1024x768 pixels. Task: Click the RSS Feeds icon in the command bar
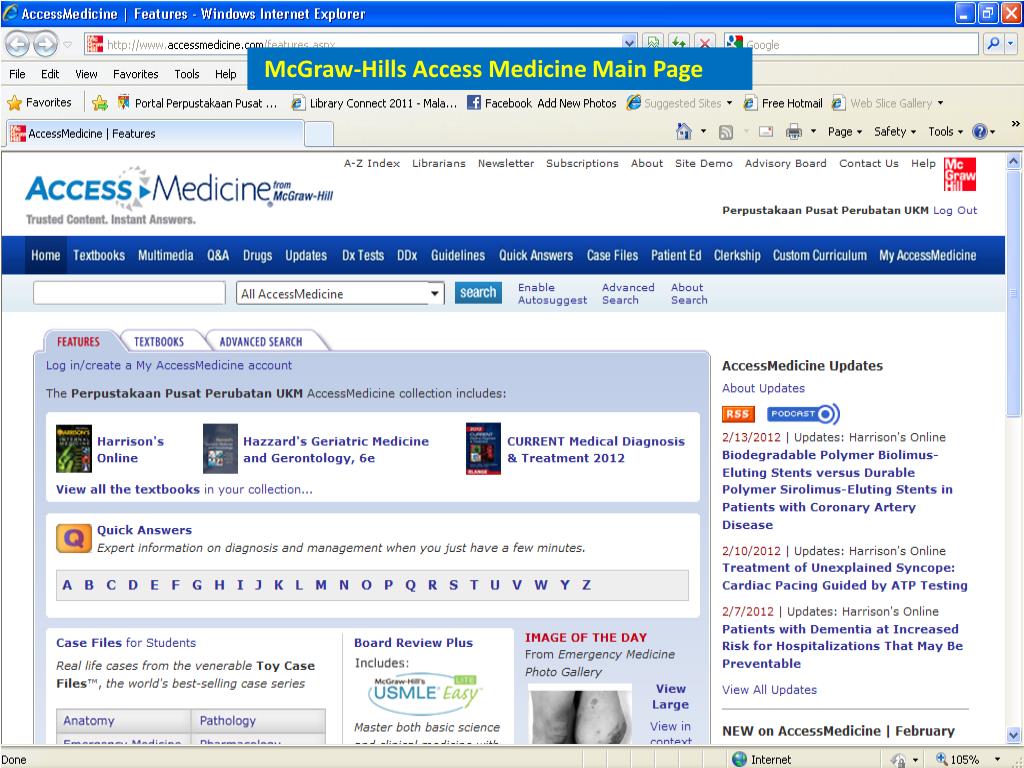click(726, 133)
